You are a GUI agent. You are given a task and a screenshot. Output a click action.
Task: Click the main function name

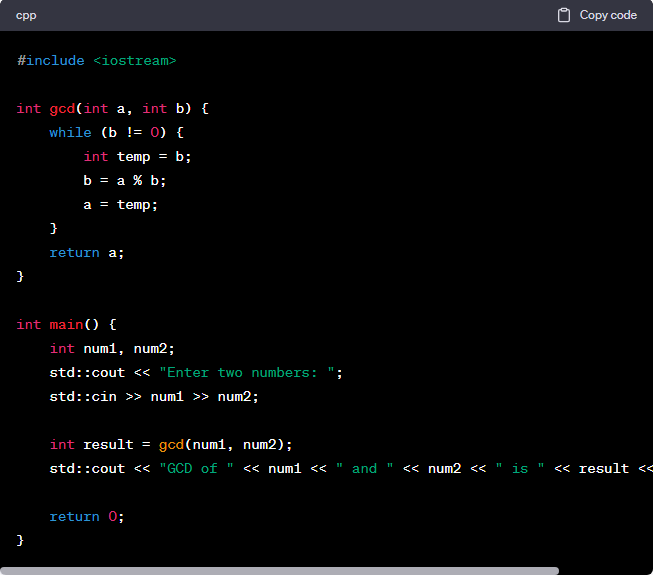pos(66,325)
